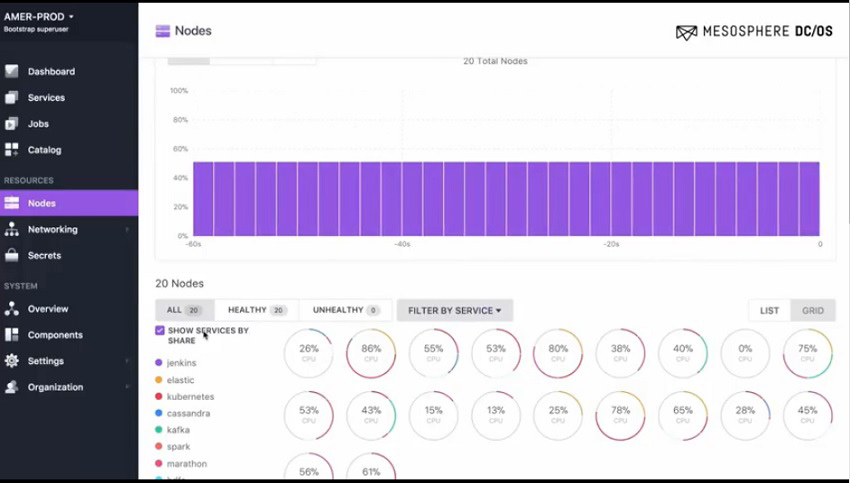Click the Mesosphere DC/OS logo
850x483 pixels.
(754, 32)
